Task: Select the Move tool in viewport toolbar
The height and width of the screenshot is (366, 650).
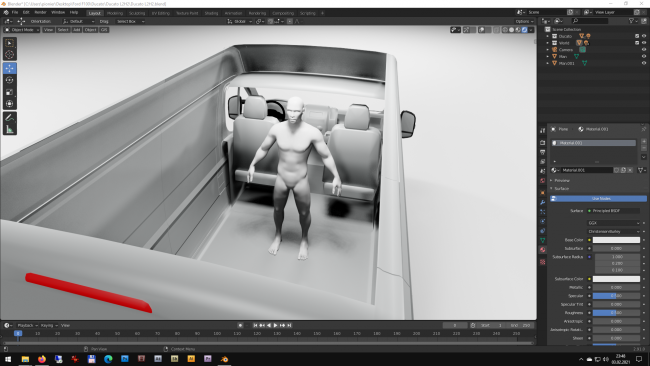Action: [10, 68]
